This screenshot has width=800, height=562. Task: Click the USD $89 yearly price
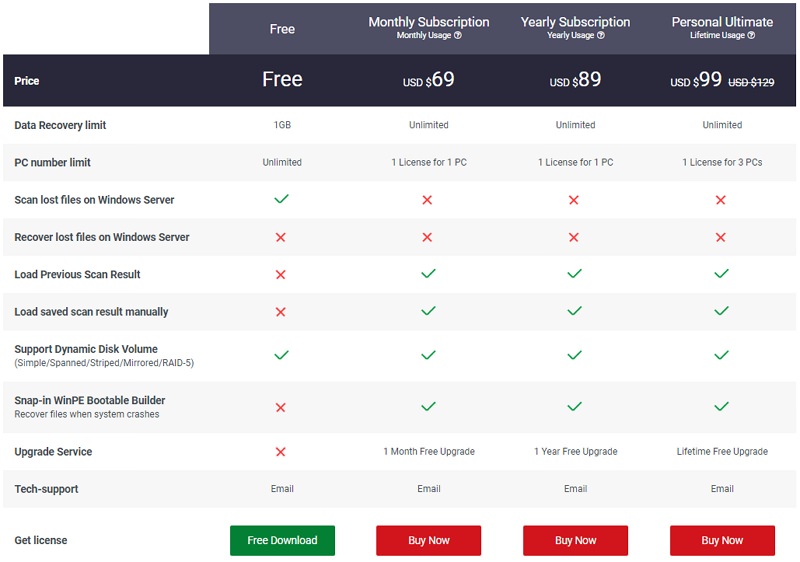click(x=575, y=80)
